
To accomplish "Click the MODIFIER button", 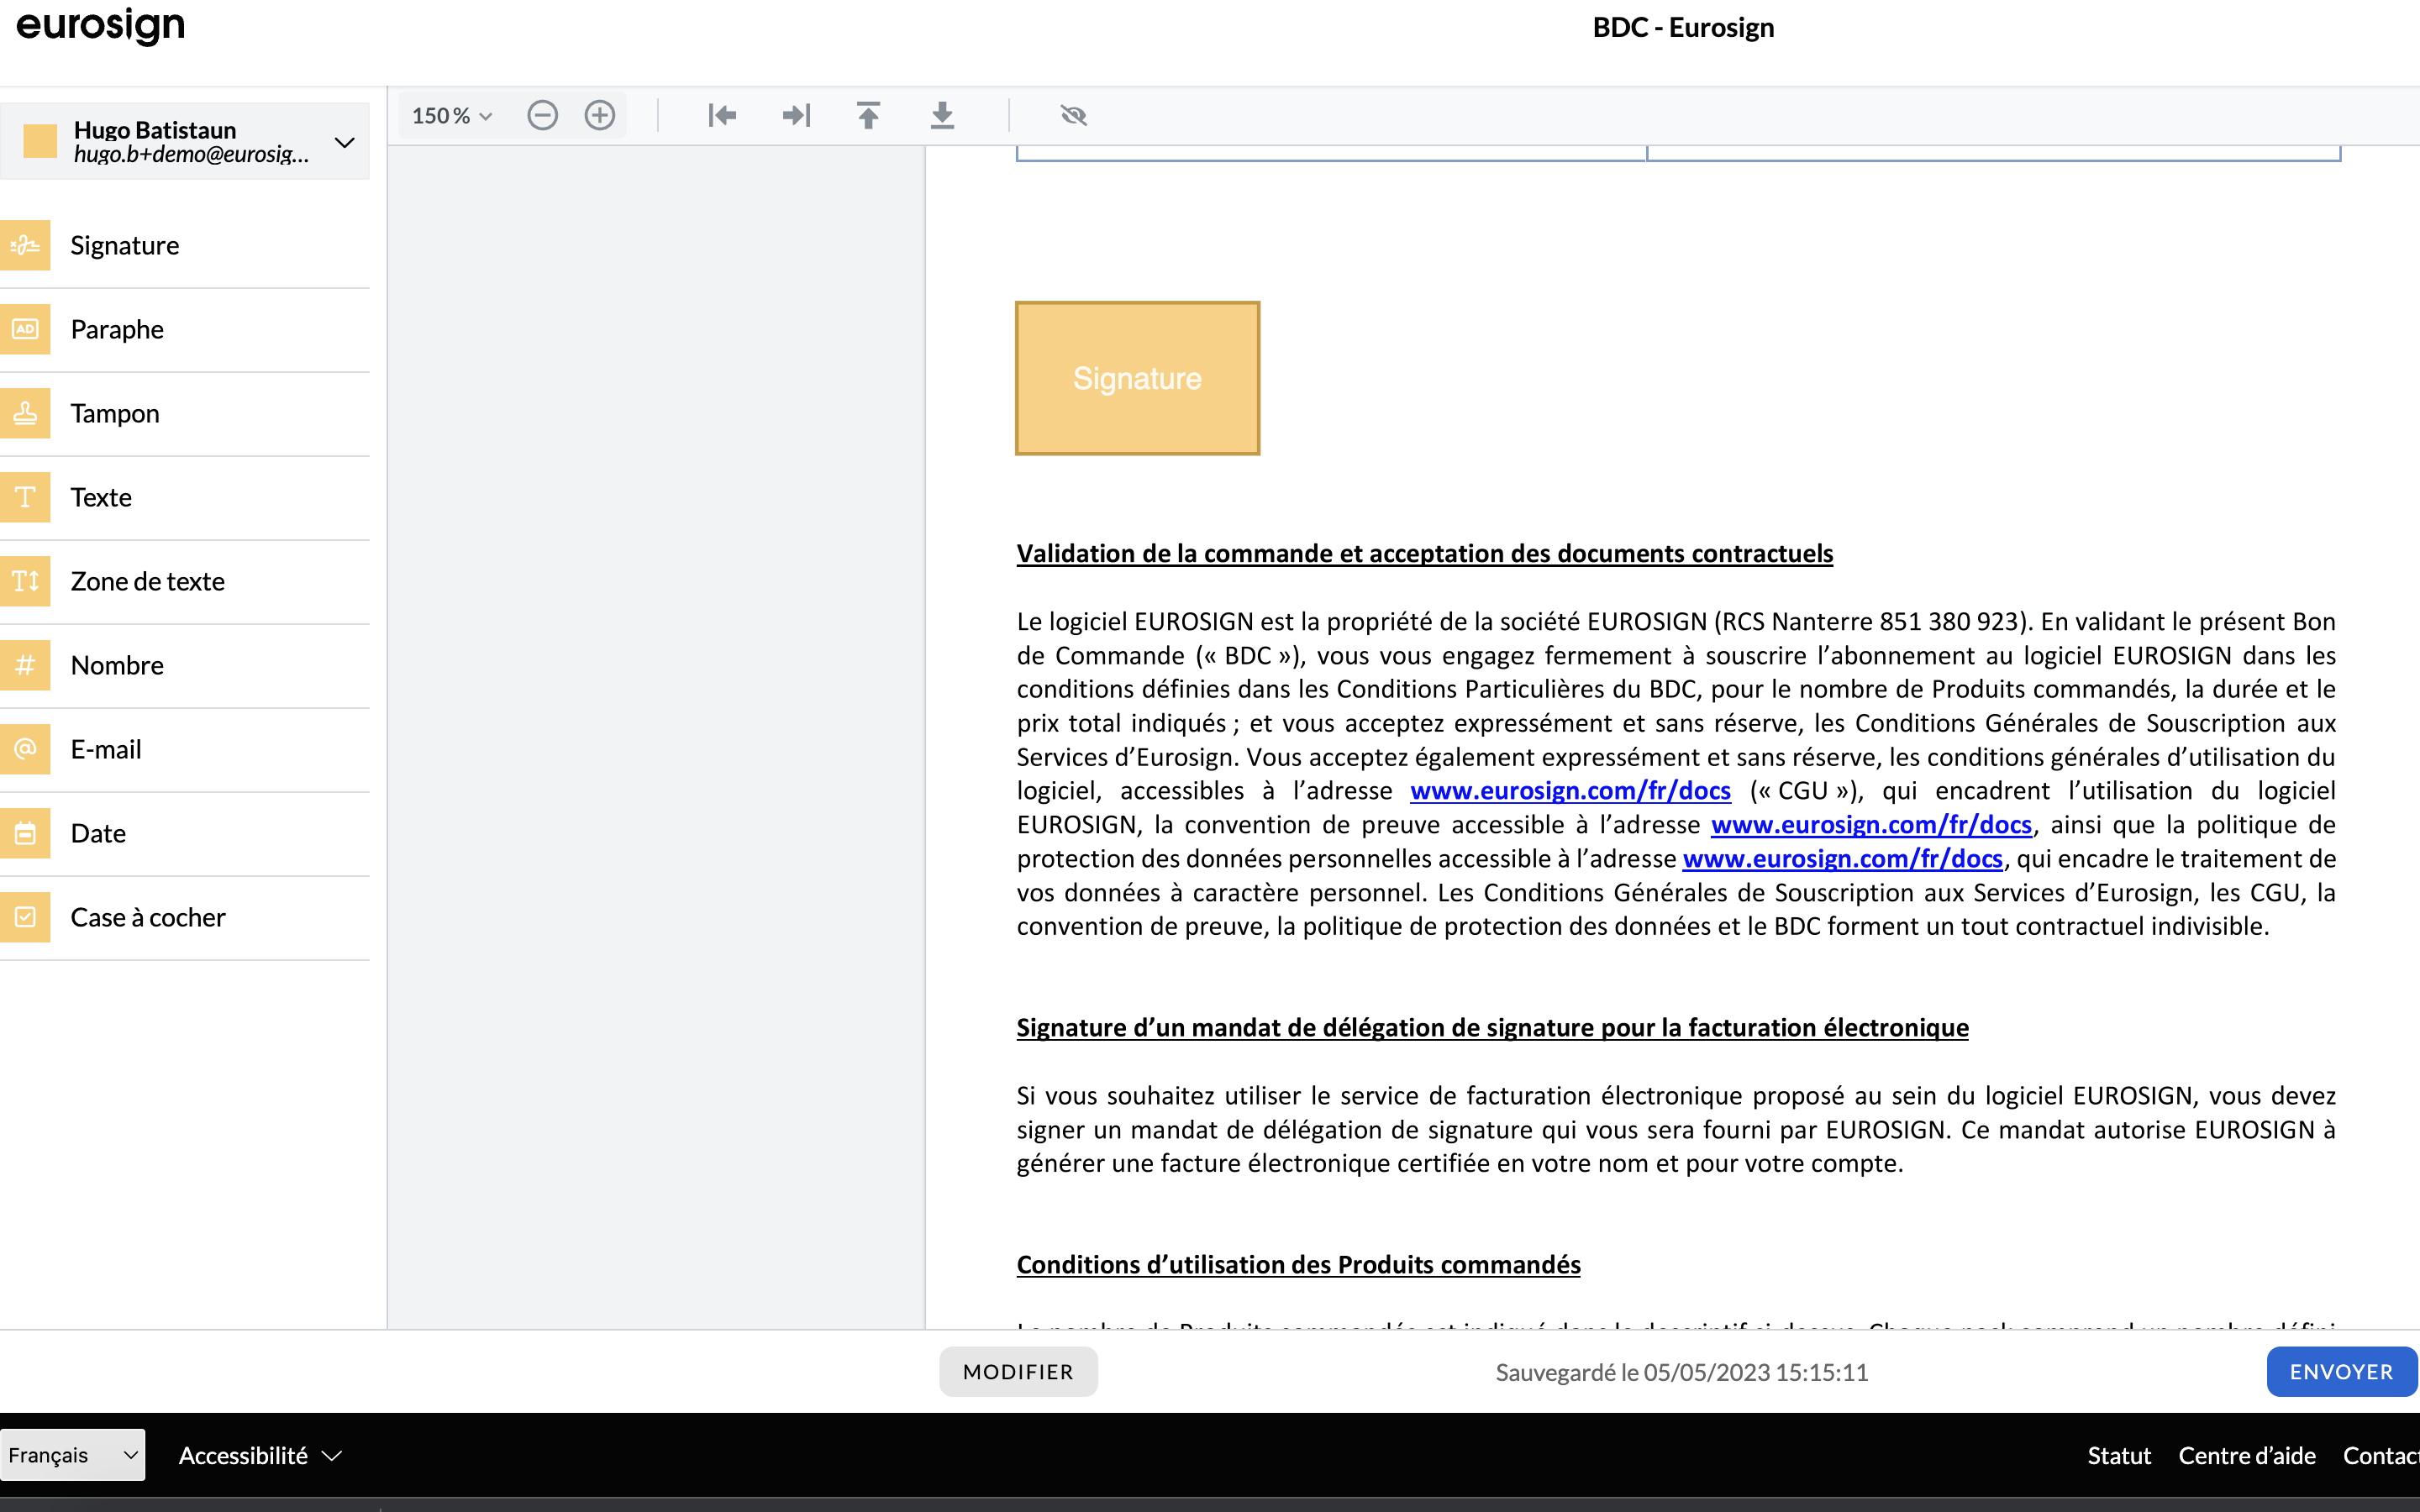I will tap(1018, 1372).
